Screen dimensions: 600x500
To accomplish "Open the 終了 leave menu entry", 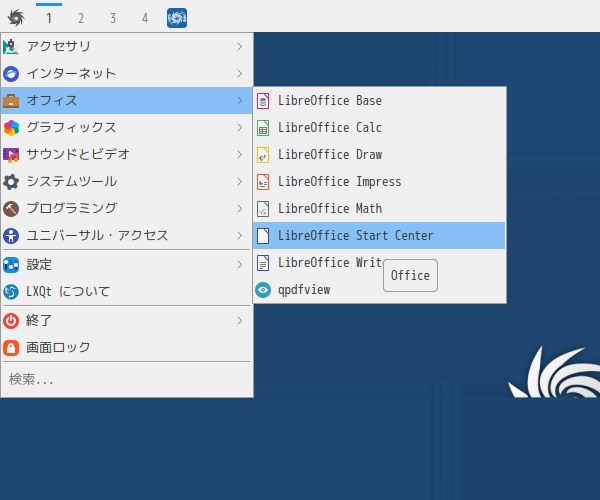I will [x=127, y=321].
